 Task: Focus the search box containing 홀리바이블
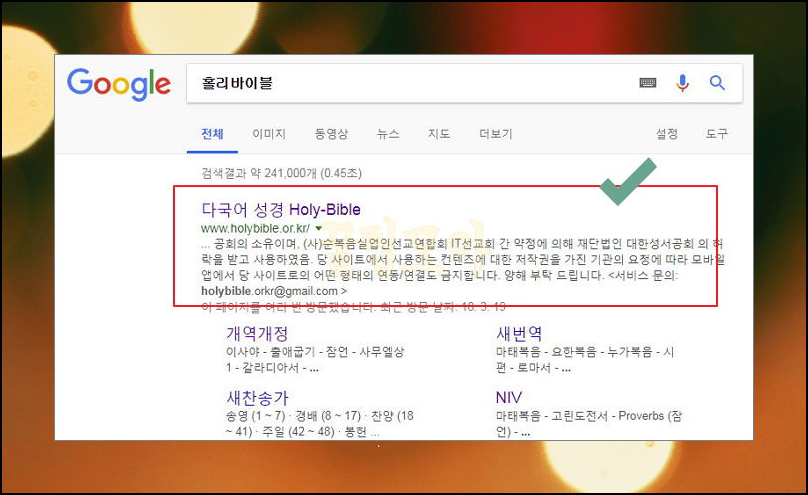click(464, 83)
